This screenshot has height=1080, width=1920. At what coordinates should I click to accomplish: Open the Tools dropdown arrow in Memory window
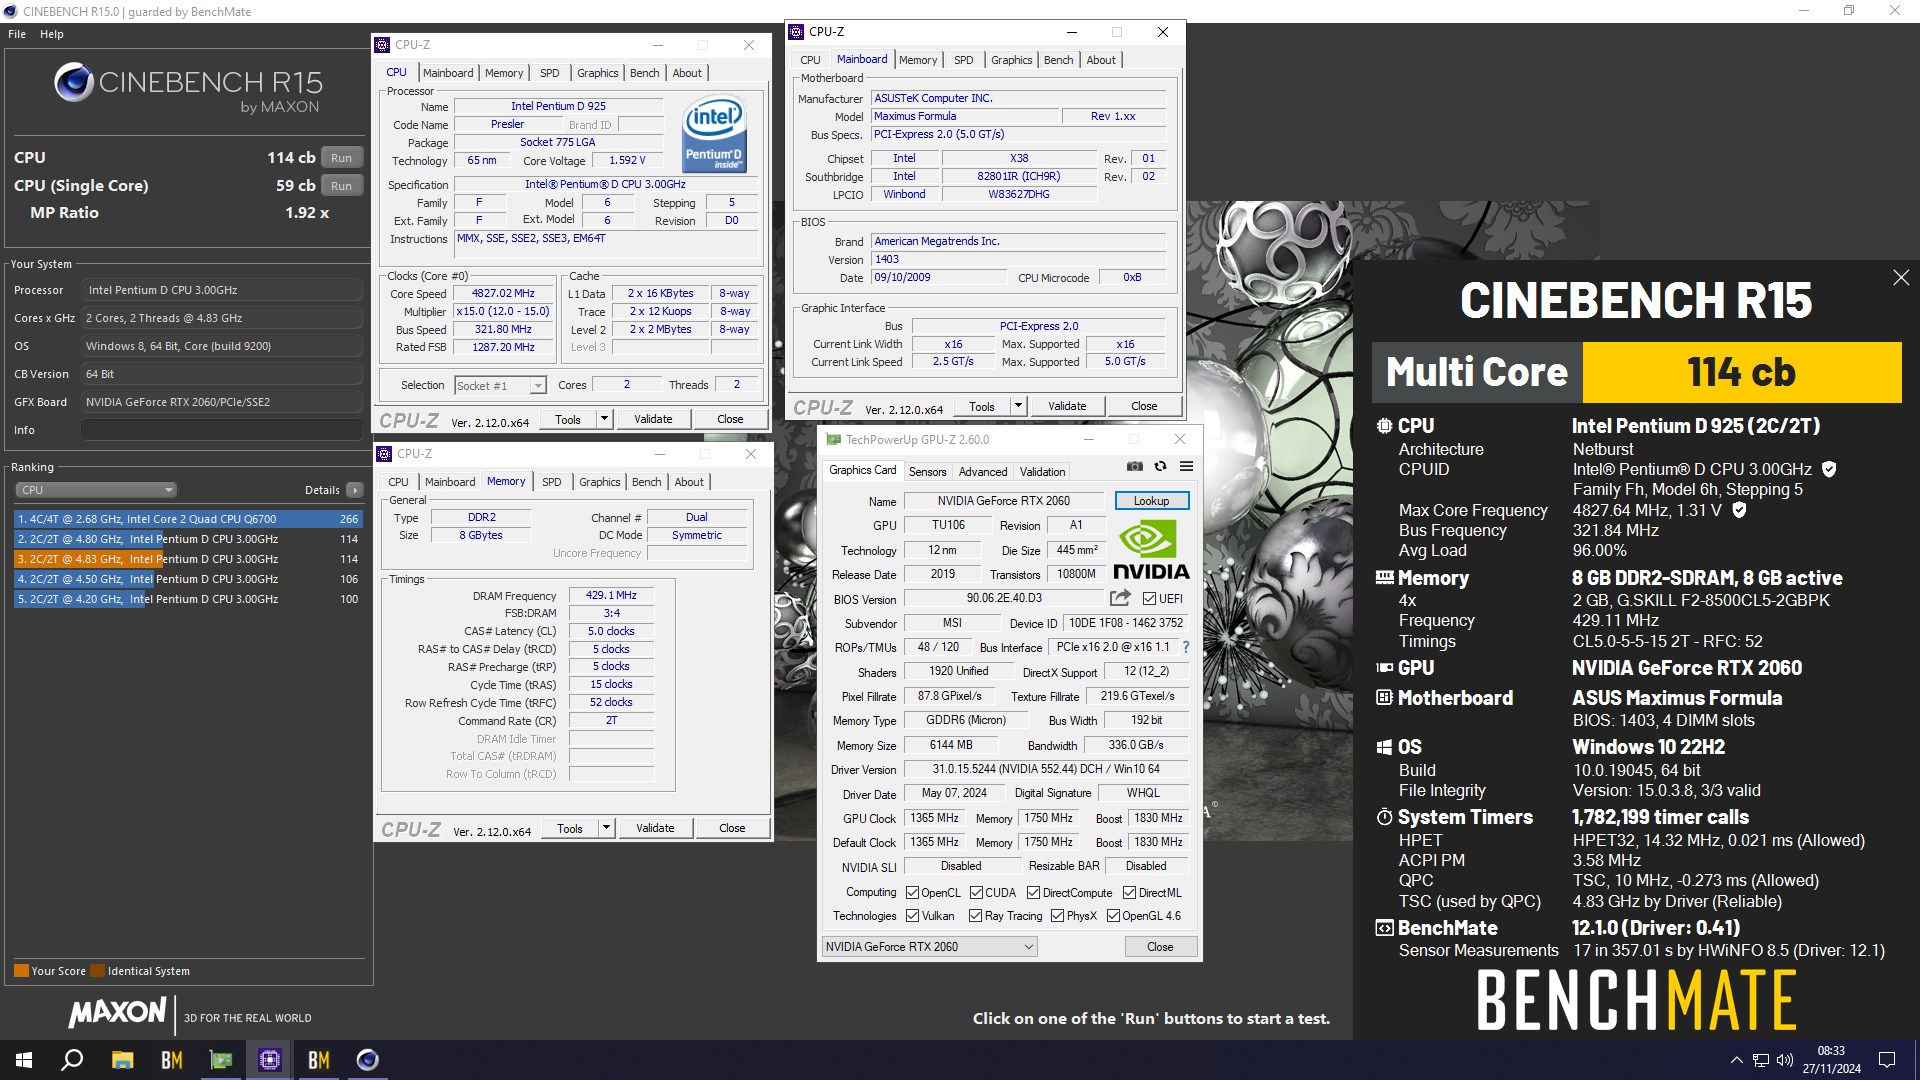pos(606,828)
